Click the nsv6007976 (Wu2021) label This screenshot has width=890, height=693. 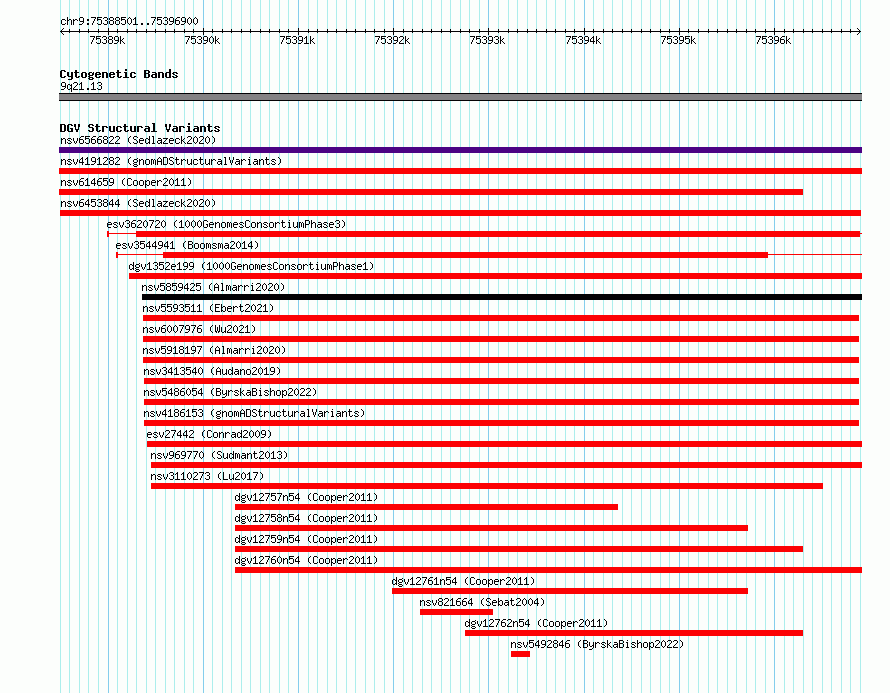coord(199,329)
